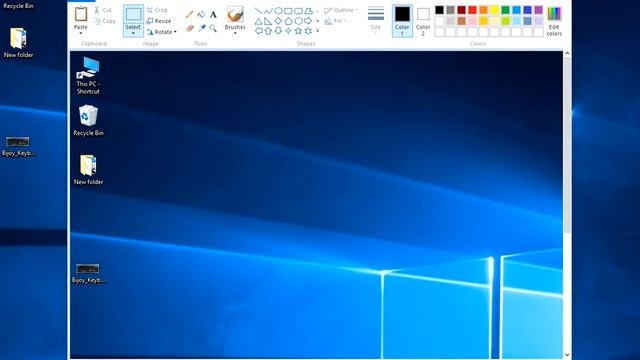This screenshot has width=640, height=360.
Task: Choose the Right arrow shape
Action: click(309, 21)
